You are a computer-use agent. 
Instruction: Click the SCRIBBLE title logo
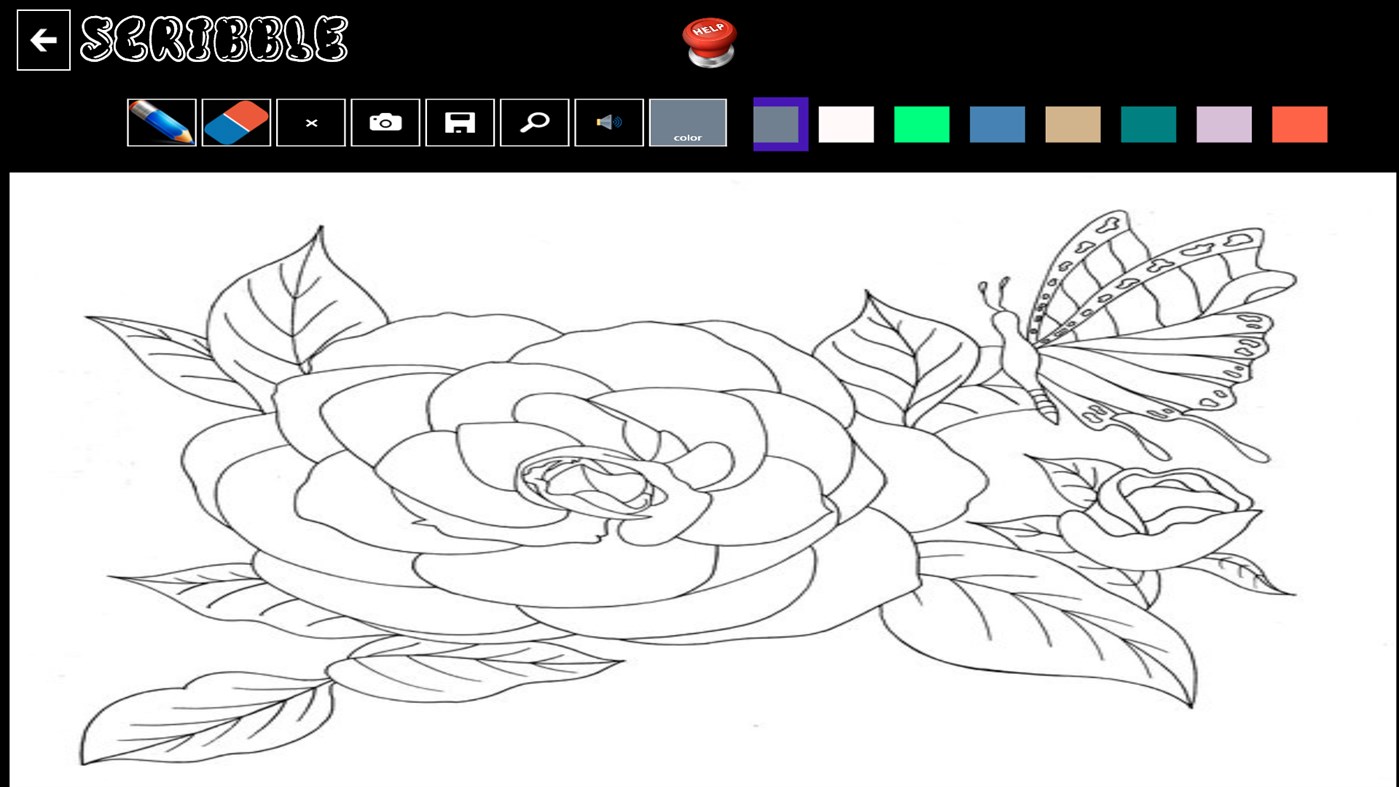(x=213, y=42)
